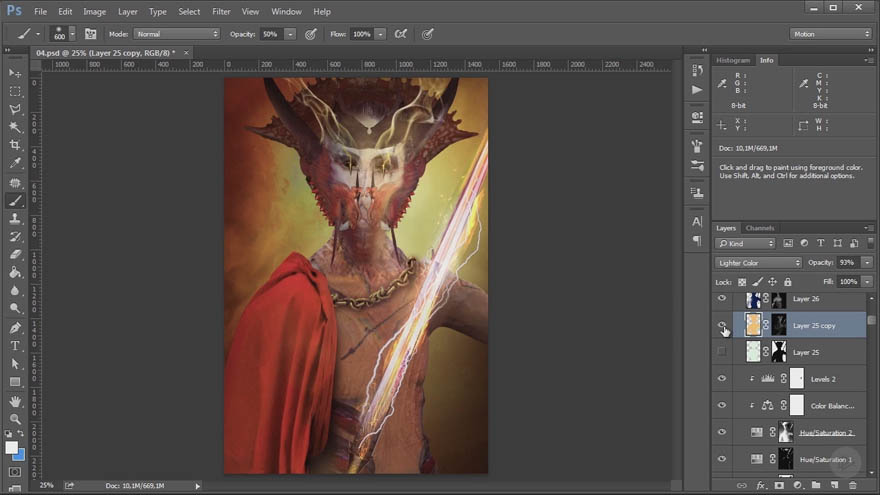Screen dimensions: 880x495
Task: Open the layer Opacity dropdown arrow
Action: point(867,263)
